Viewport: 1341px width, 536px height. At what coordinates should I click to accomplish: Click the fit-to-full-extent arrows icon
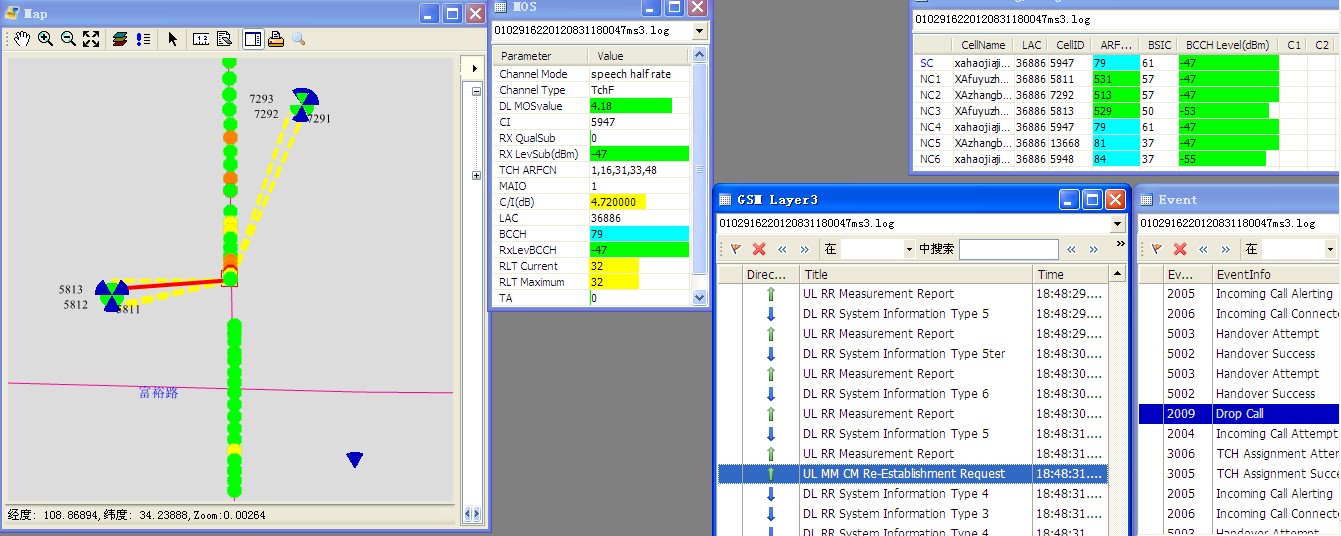pos(91,39)
